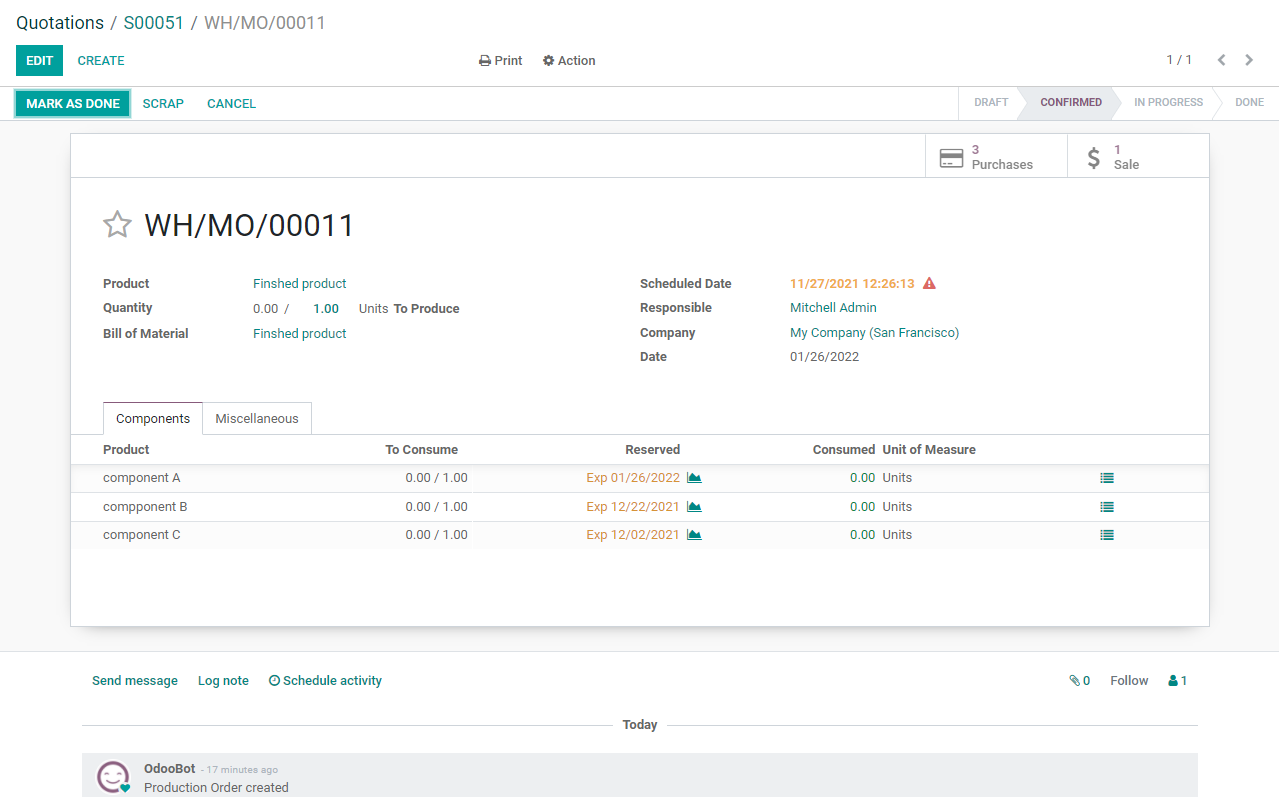The height and width of the screenshot is (797, 1279).
Task: Click the DONE status stage
Action: 1249,103
